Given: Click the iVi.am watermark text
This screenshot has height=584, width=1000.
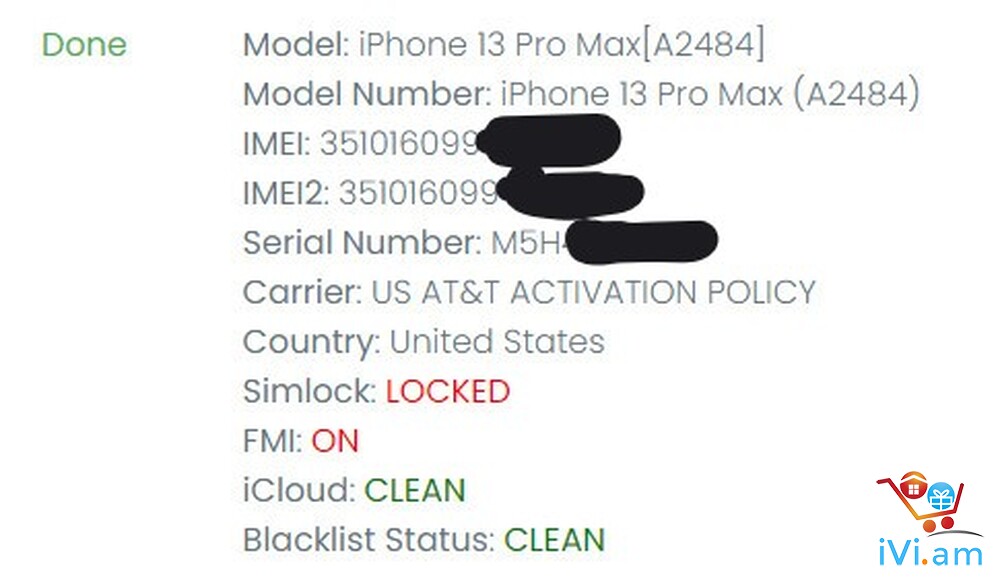Looking at the screenshot, I should [930, 551].
